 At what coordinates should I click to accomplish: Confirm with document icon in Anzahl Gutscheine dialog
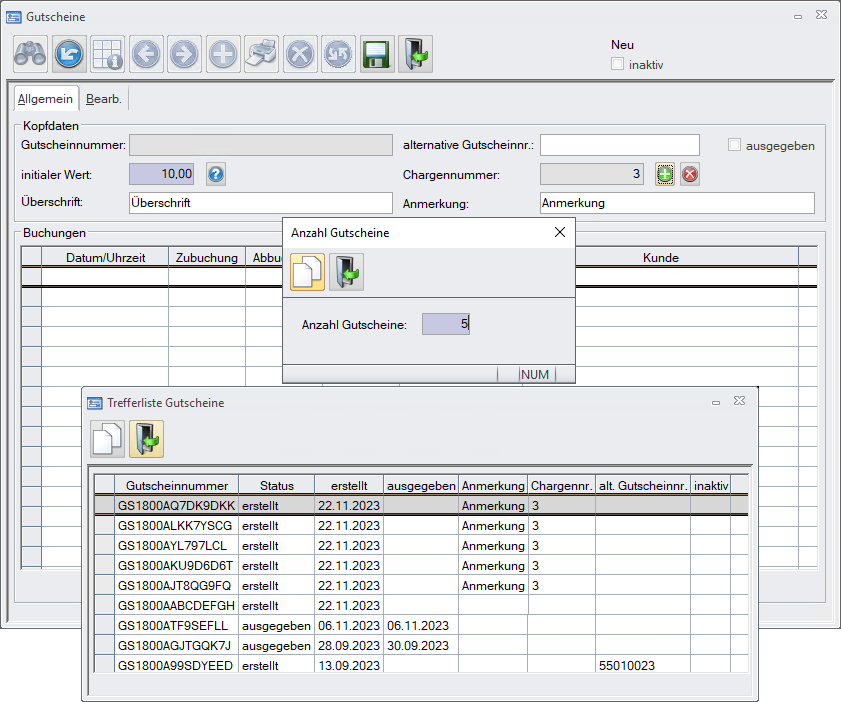[x=308, y=272]
